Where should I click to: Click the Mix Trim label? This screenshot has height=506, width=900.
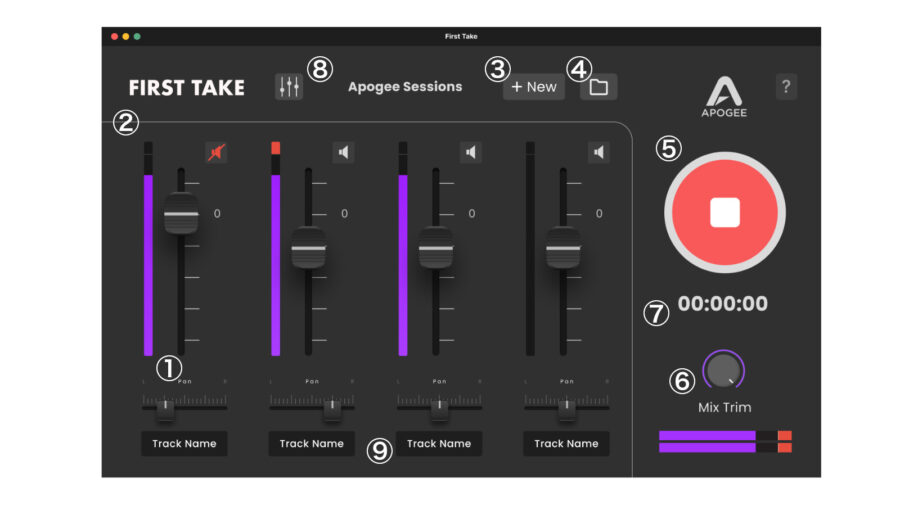(724, 407)
